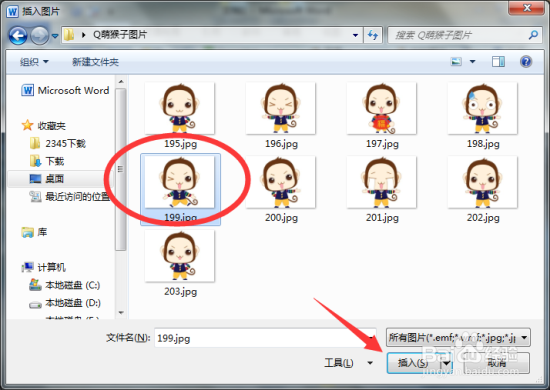Click the 200.jpg file name label

[281, 218]
